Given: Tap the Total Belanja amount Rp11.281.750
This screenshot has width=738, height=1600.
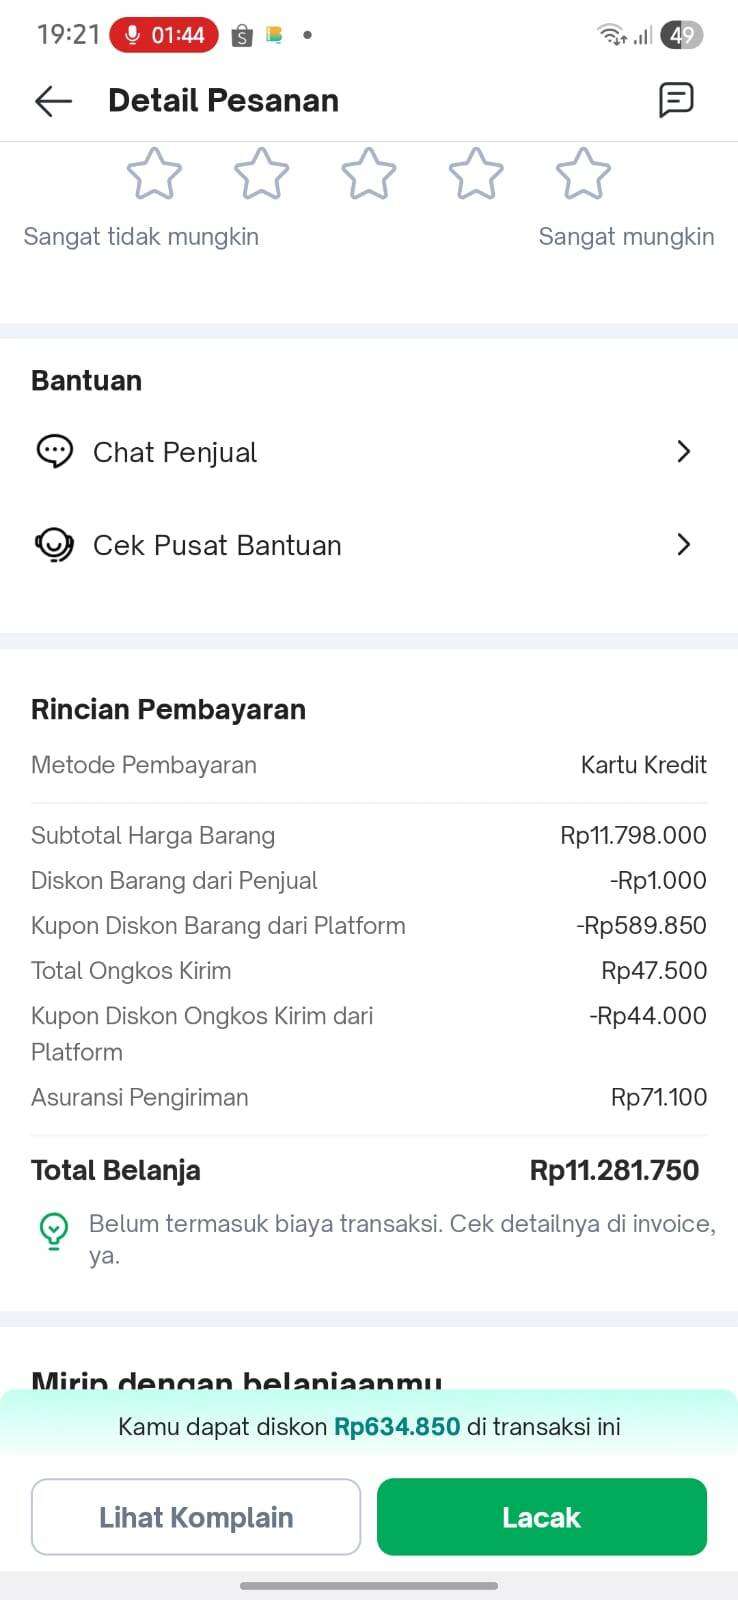Looking at the screenshot, I should (x=614, y=1170).
